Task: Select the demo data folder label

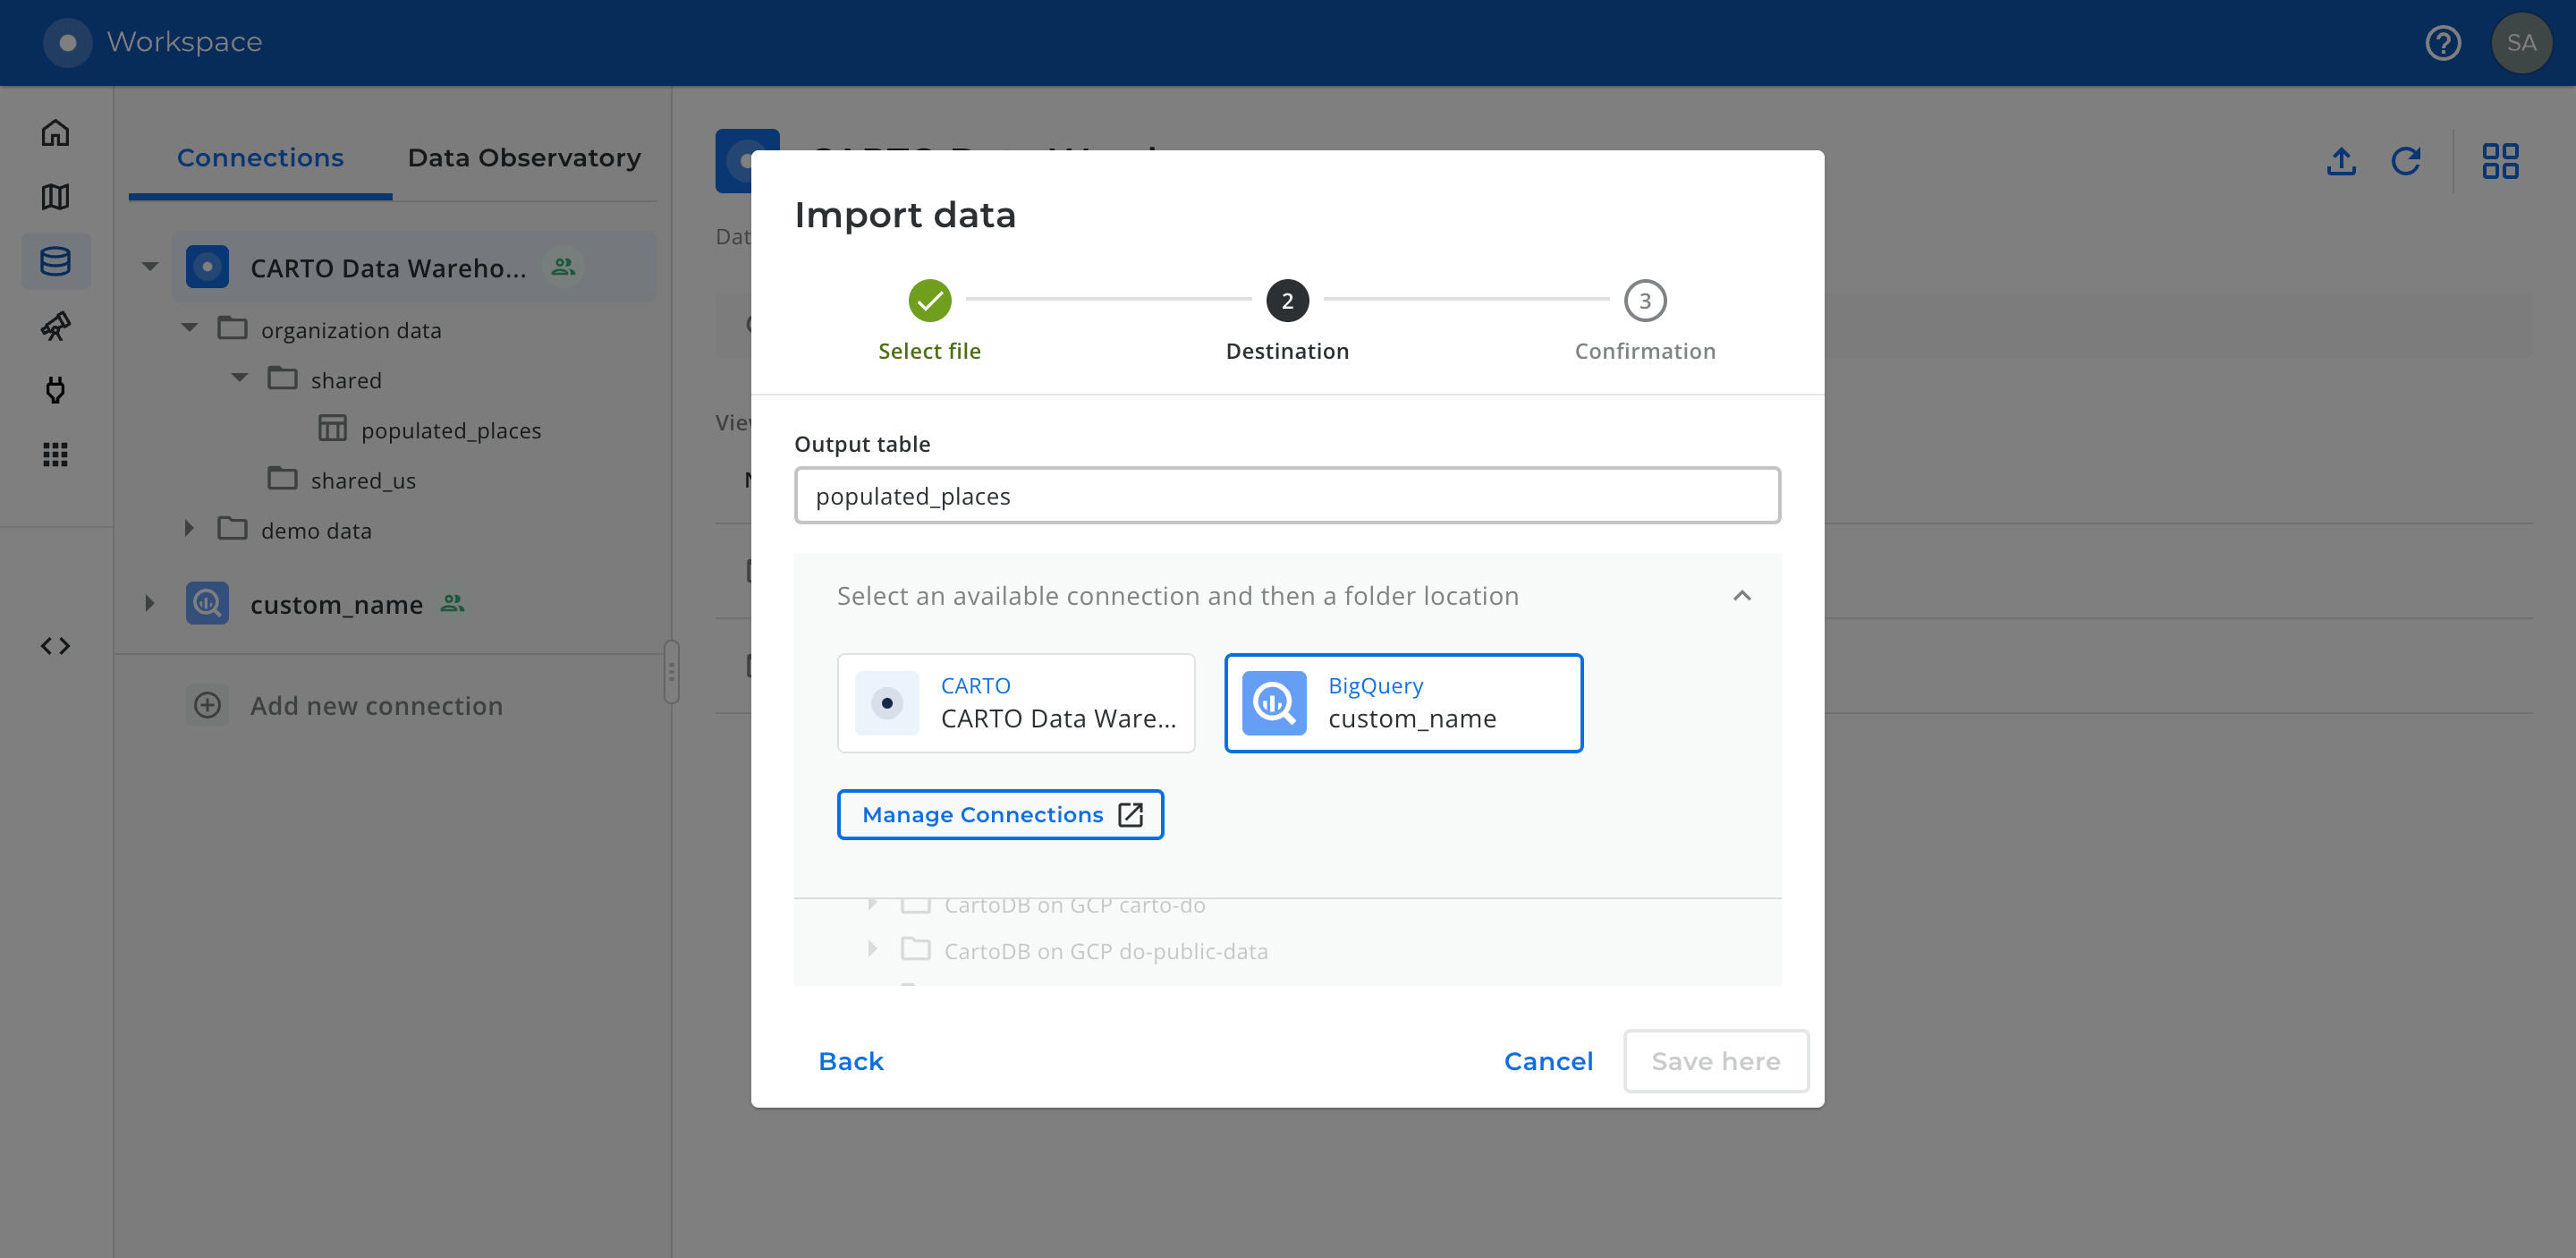Action: [316, 531]
